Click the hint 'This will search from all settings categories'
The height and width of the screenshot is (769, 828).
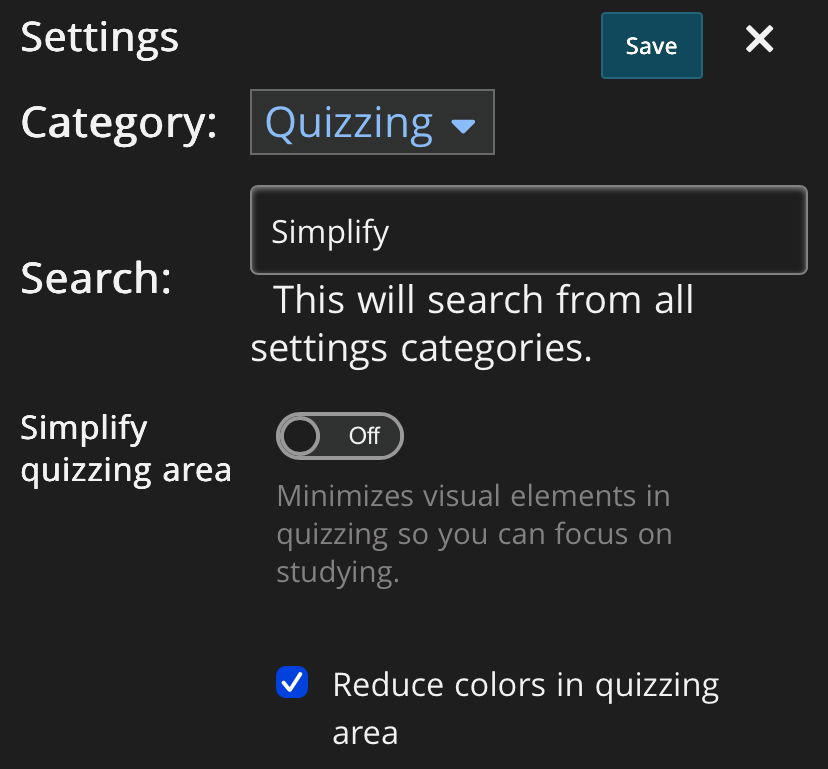click(x=472, y=324)
